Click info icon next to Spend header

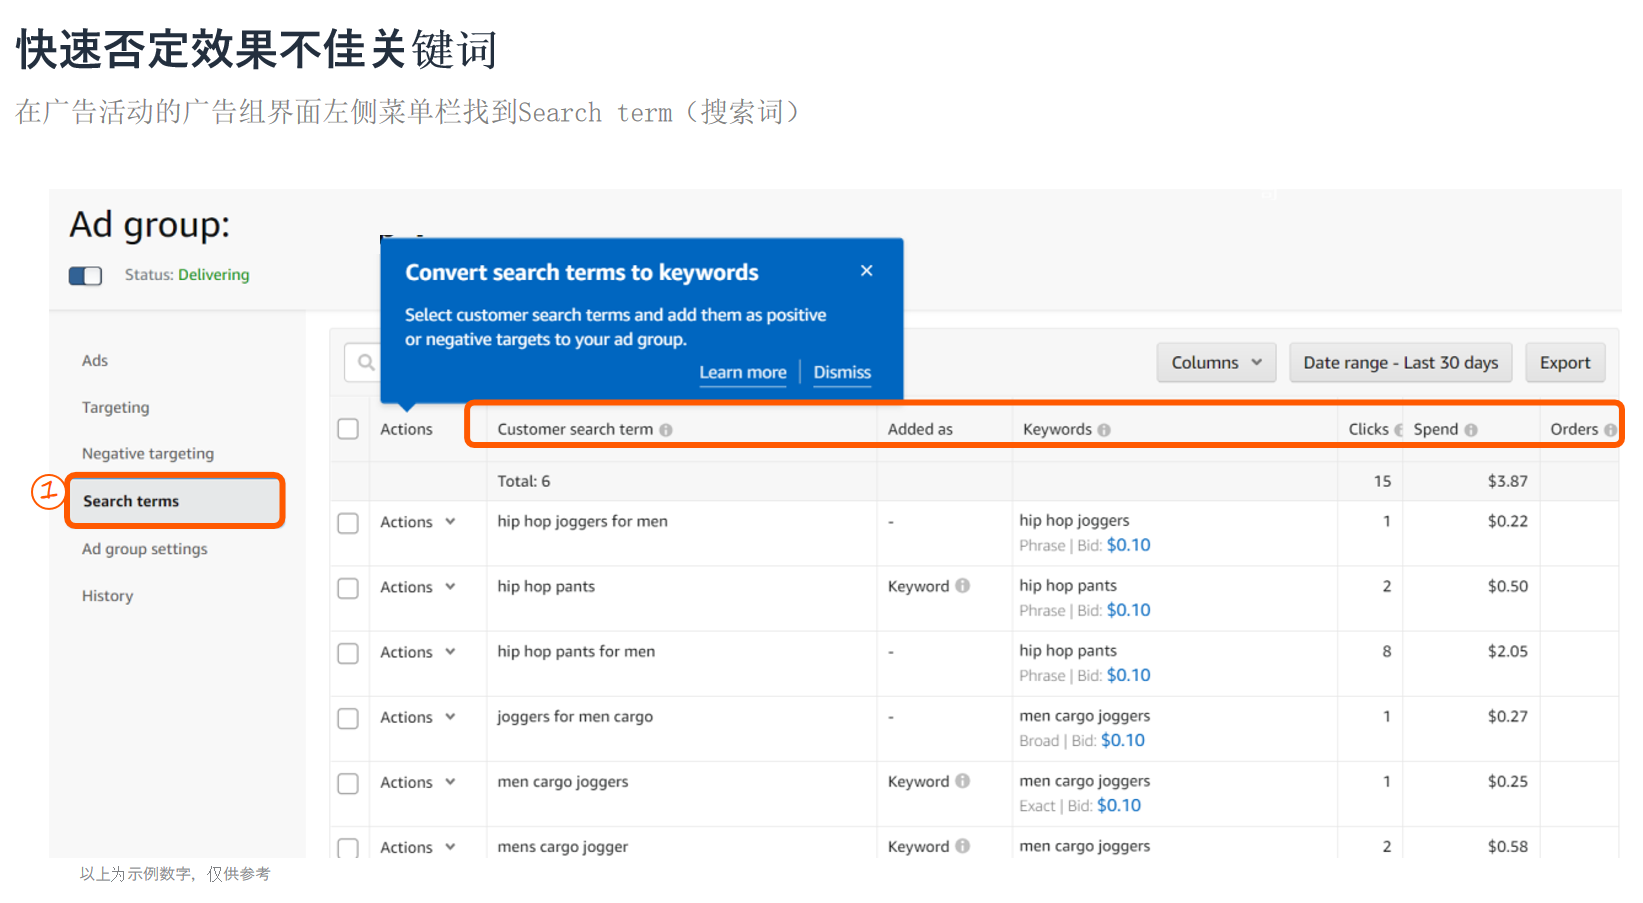(x=1471, y=430)
